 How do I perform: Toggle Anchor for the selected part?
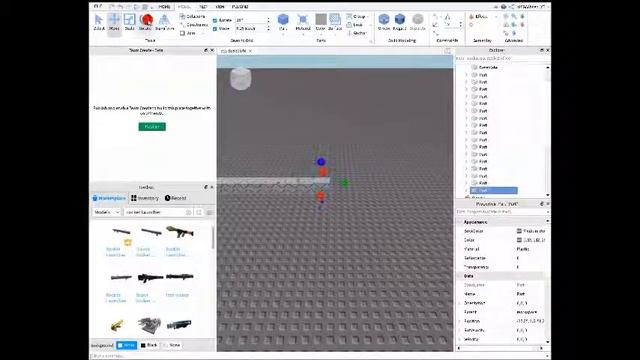click(x=356, y=33)
